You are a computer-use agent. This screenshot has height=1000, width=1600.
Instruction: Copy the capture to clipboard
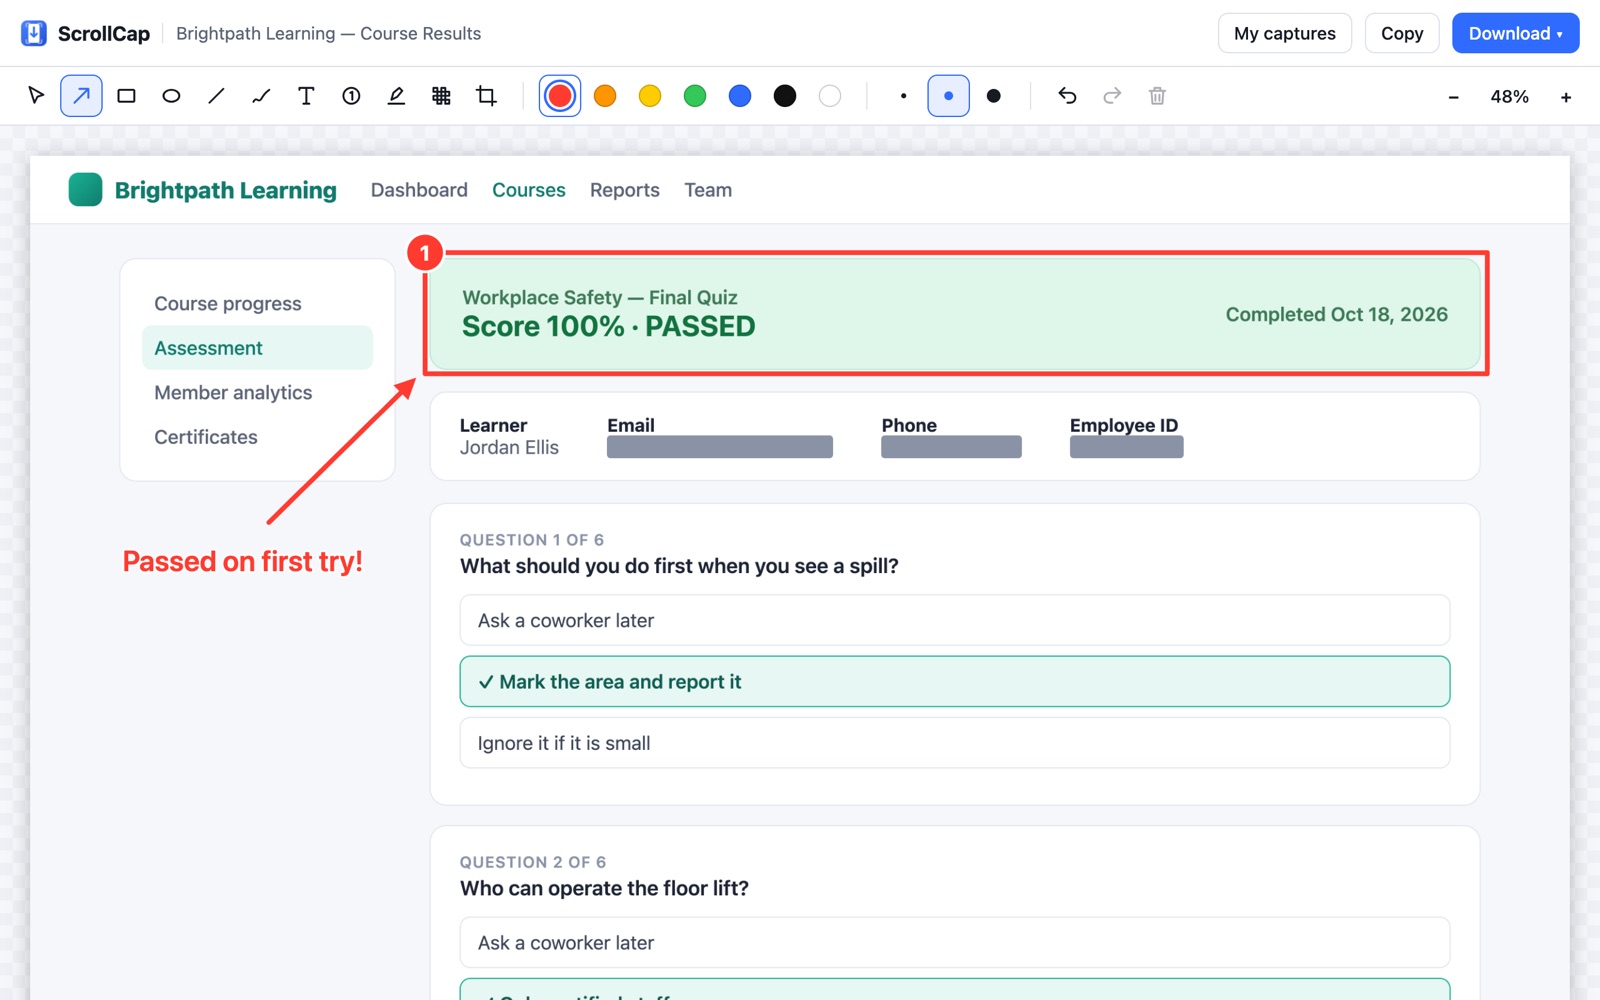[x=1401, y=33]
